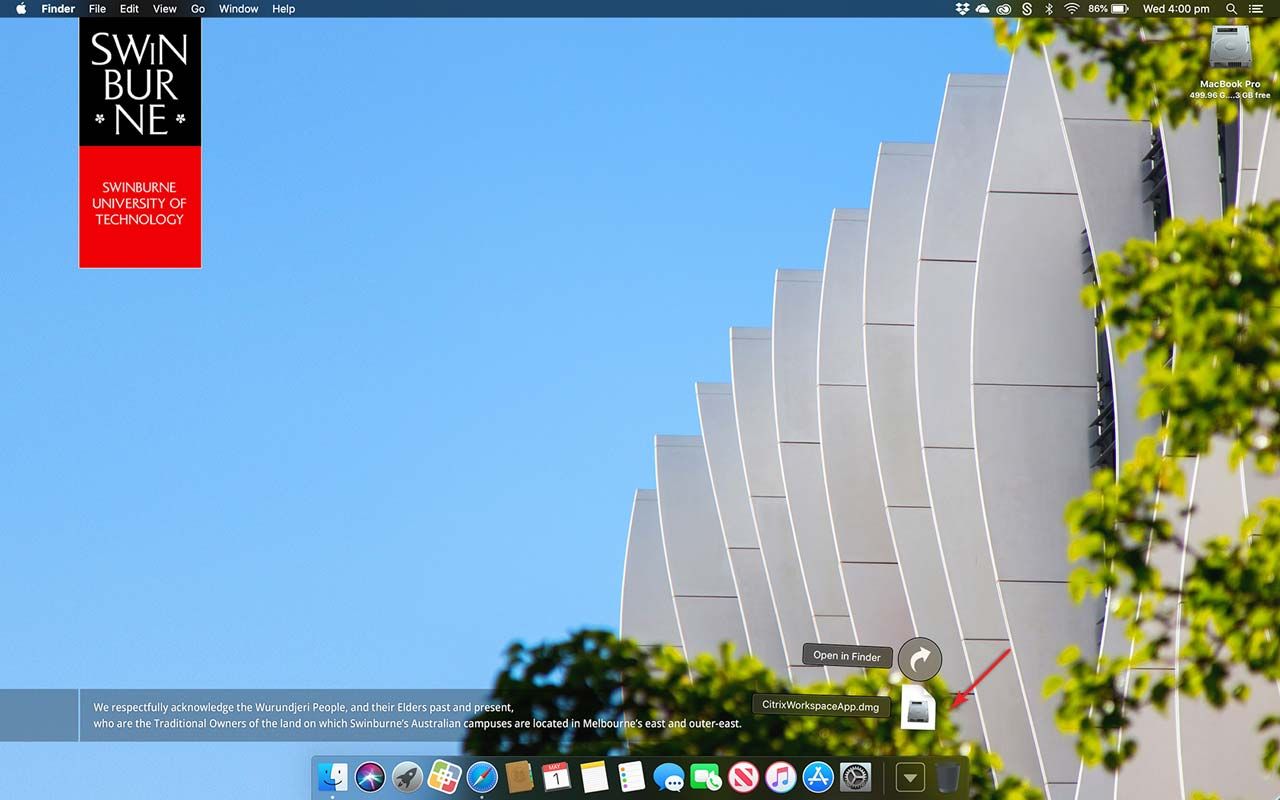Click the Open in Finder arrow button
This screenshot has height=800, width=1280.
919,659
